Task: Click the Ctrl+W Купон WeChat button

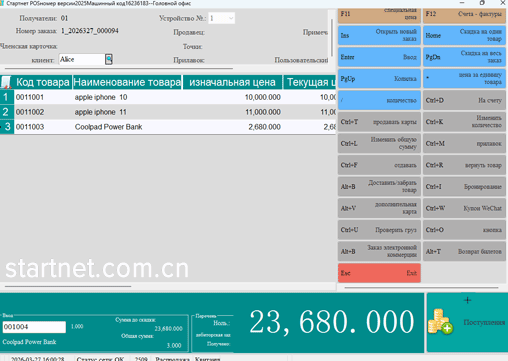Action: (x=464, y=208)
